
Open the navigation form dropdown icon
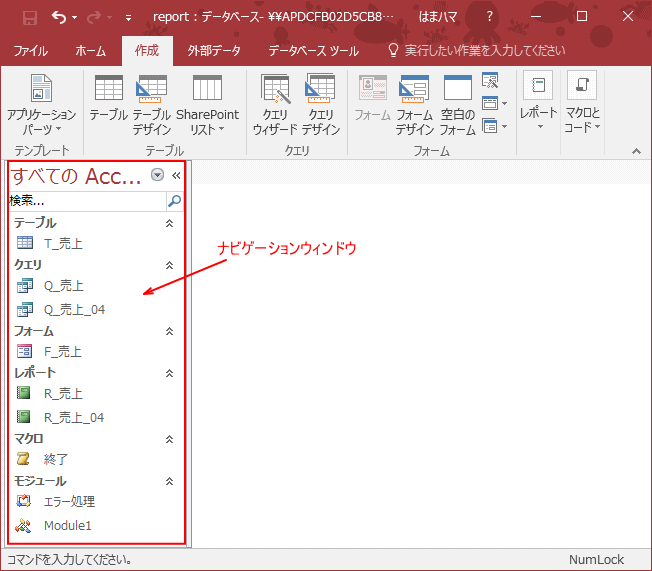(495, 103)
